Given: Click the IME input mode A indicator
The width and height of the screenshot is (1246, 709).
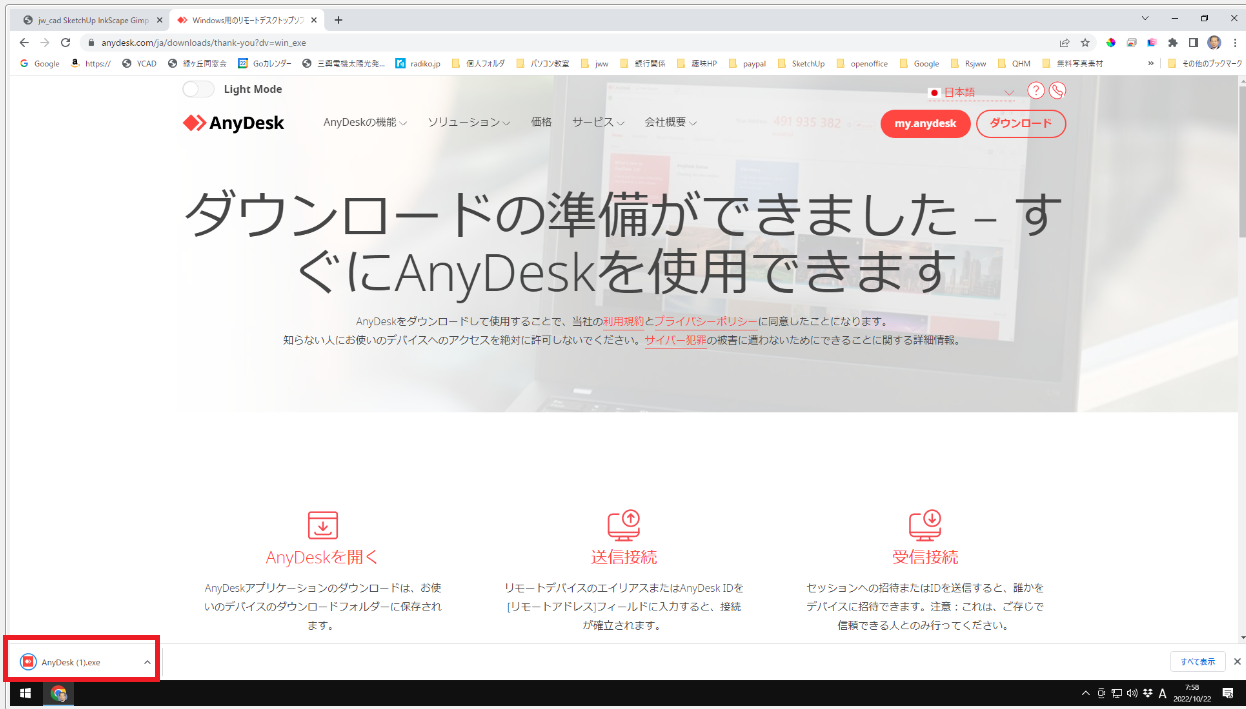Looking at the screenshot, I should tap(1163, 693).
